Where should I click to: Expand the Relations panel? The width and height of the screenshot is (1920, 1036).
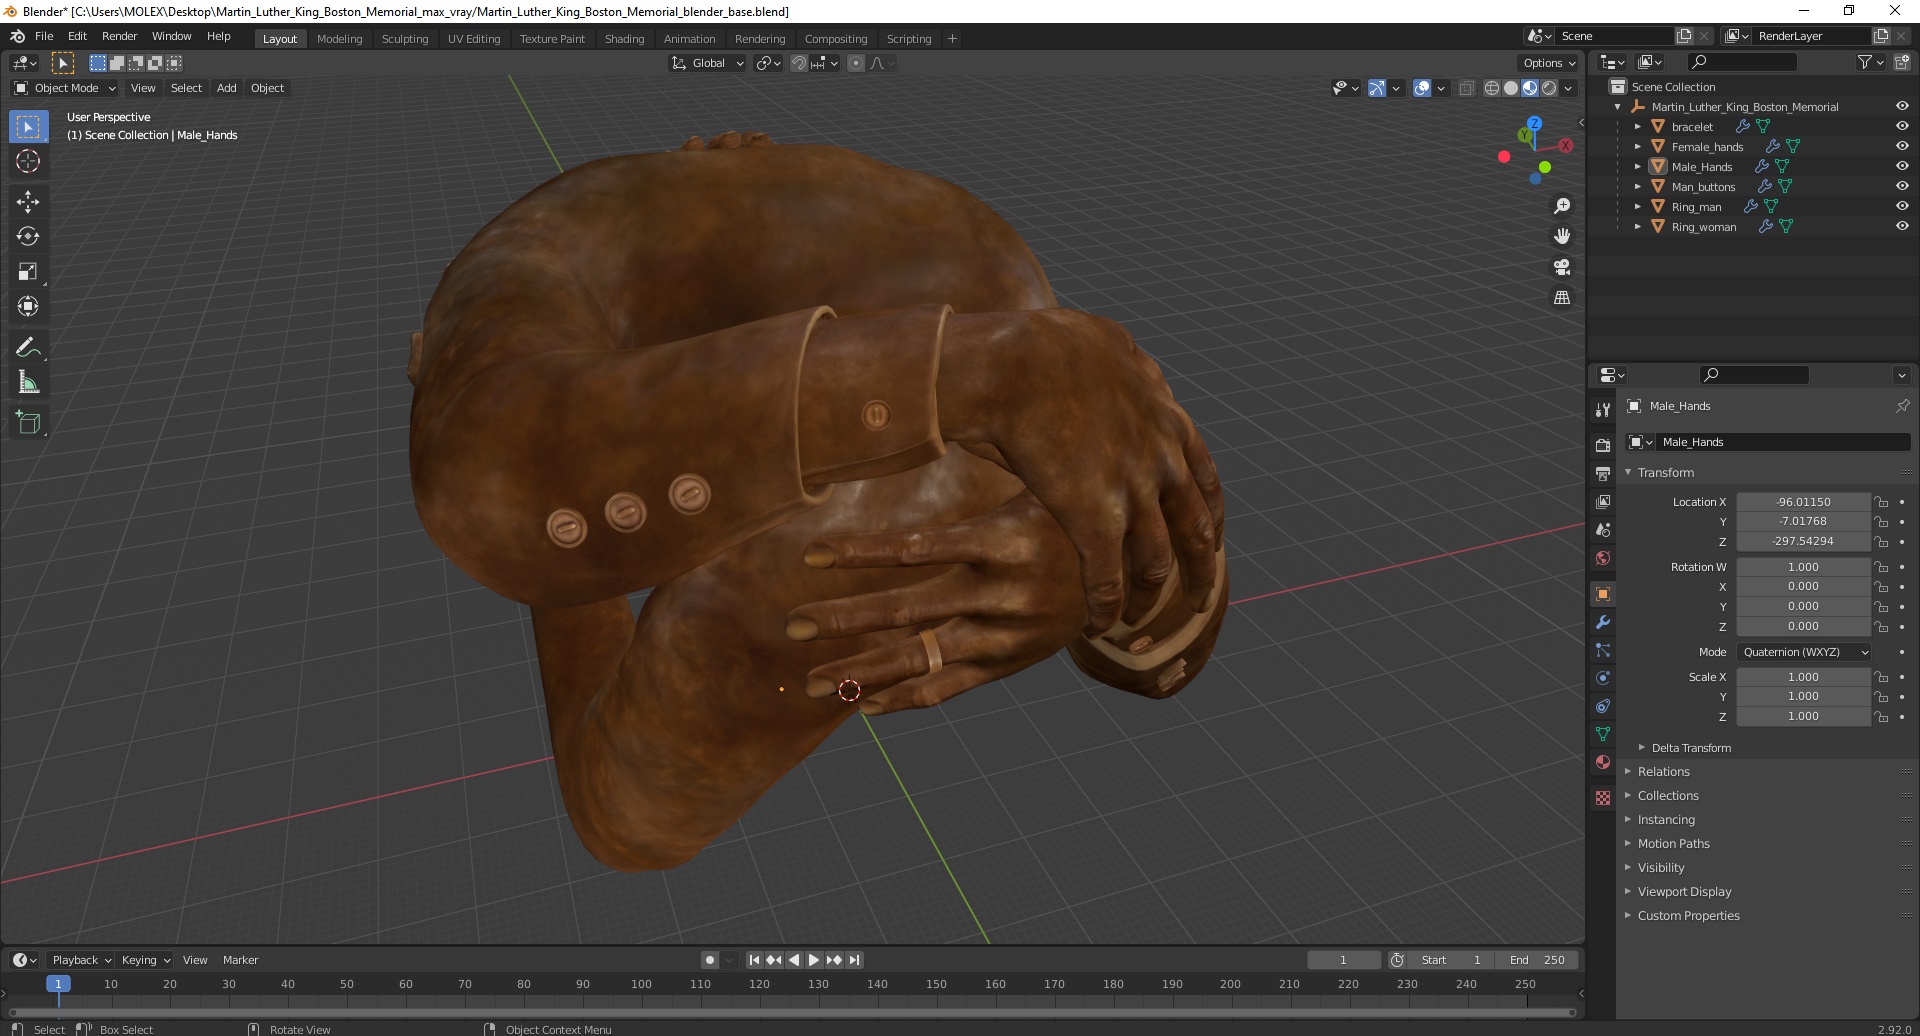click(1663, 772)
